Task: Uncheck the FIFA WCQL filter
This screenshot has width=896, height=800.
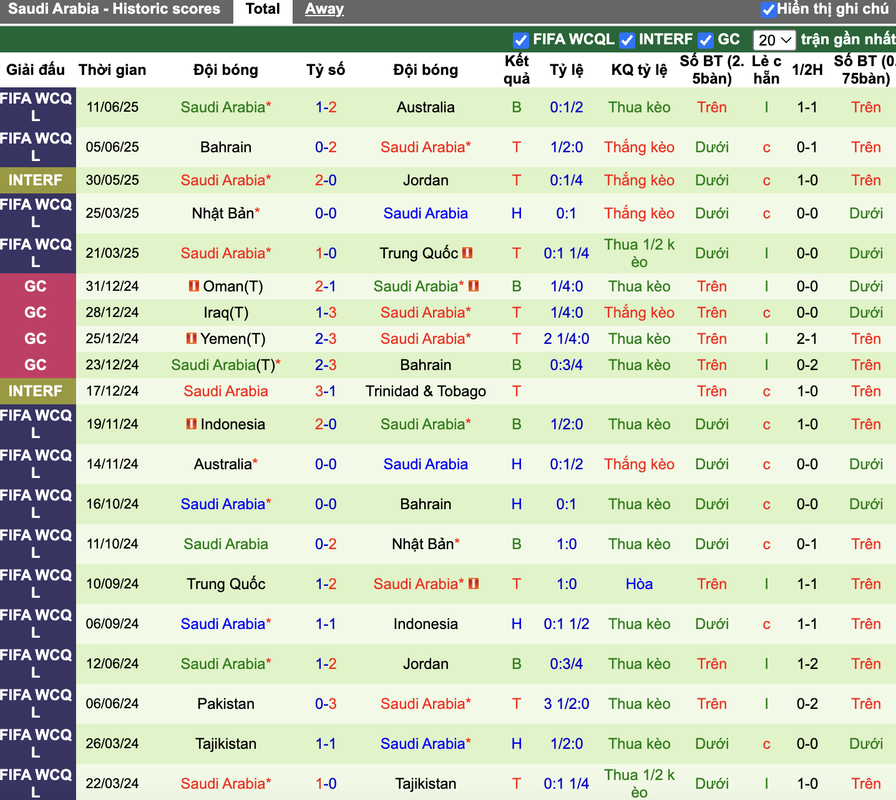Action: (x=520, y=40)
